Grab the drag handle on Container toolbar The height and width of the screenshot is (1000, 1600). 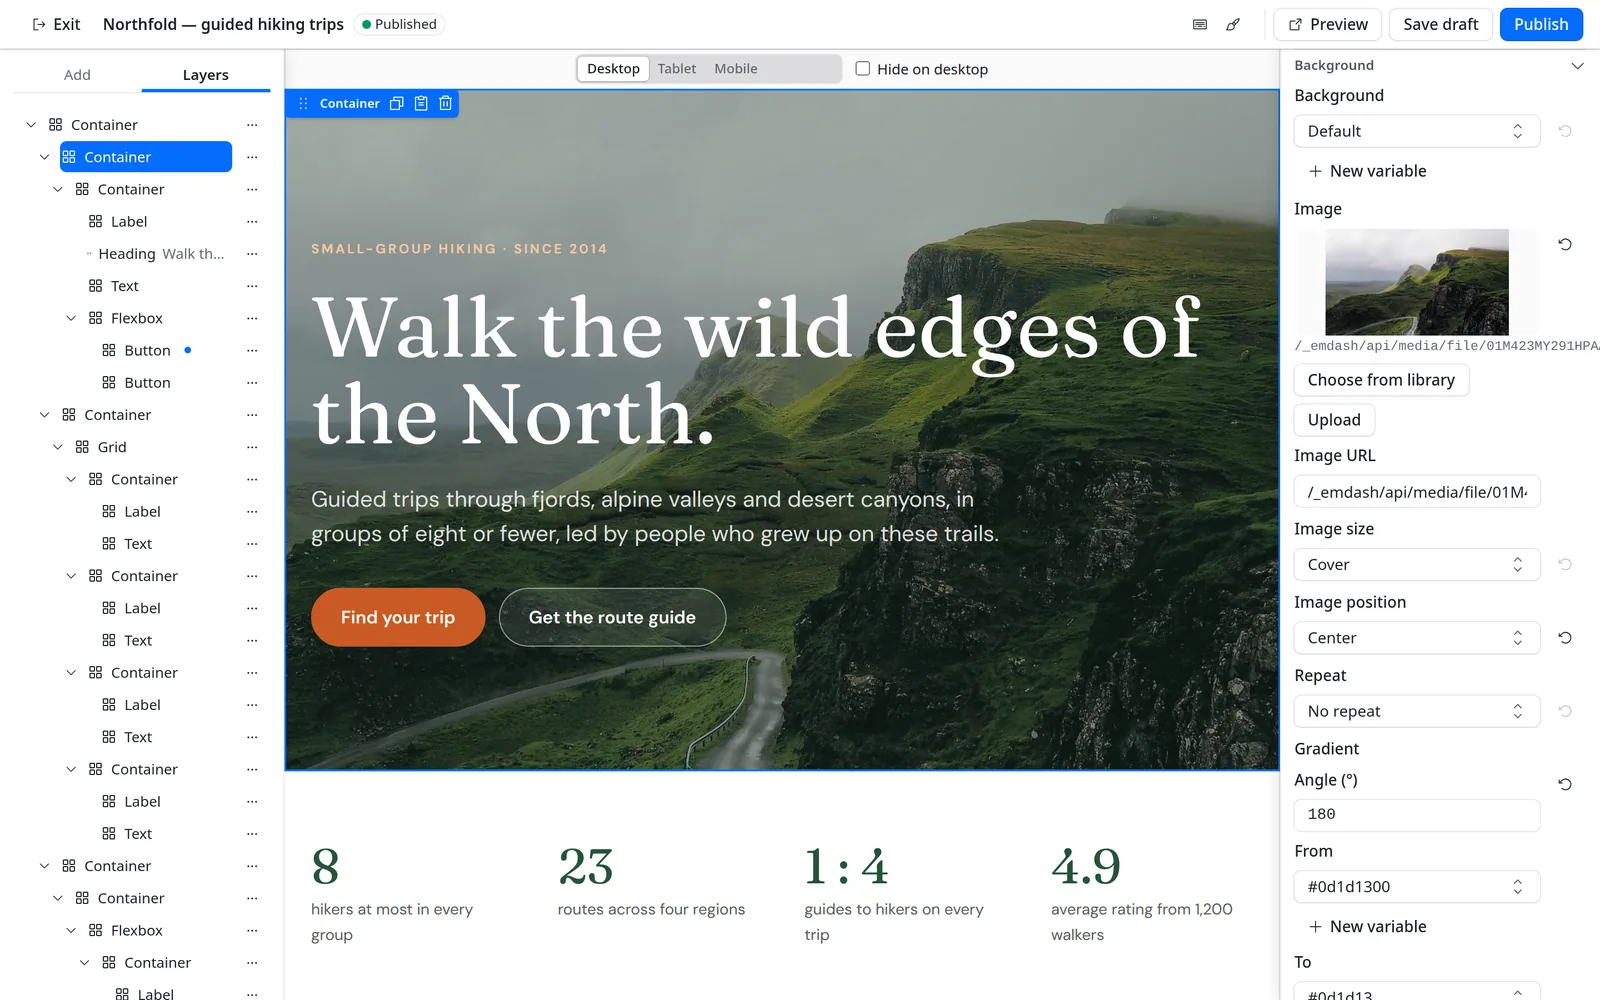click(x=303, y=103)
